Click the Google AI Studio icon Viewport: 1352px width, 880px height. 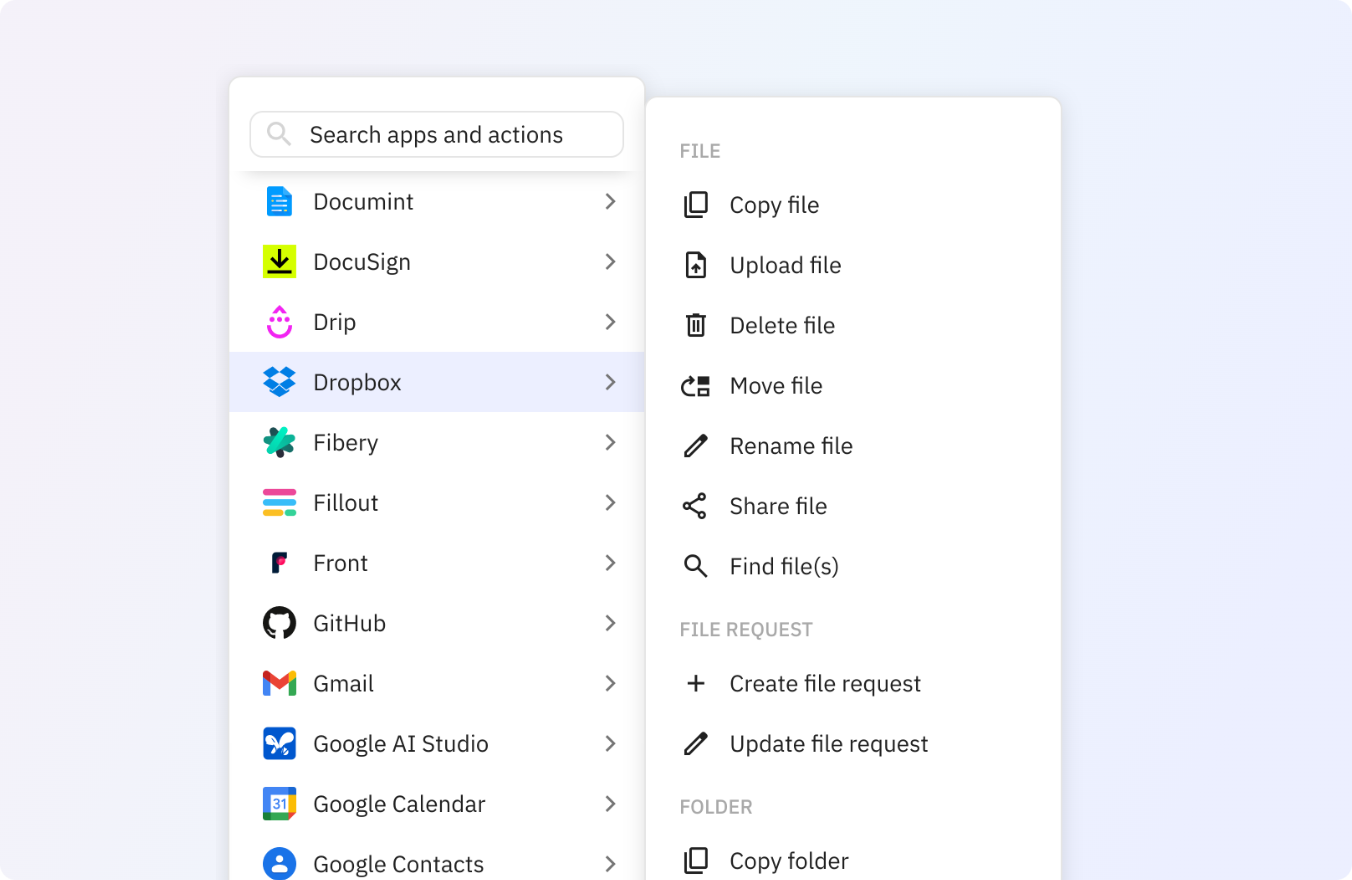tap(279, 743)
